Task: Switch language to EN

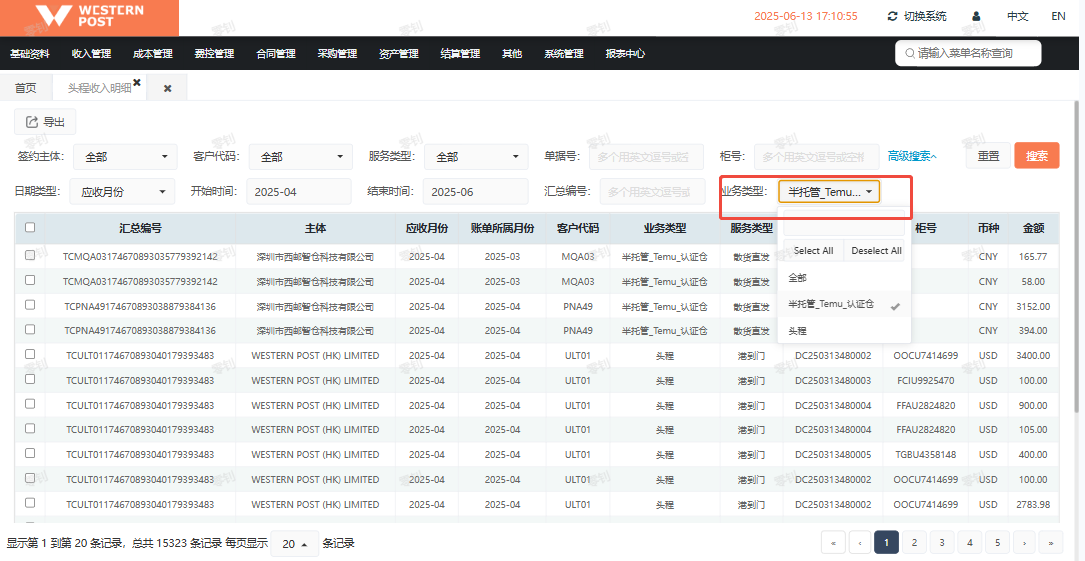Action: (x=1058, y=16)
